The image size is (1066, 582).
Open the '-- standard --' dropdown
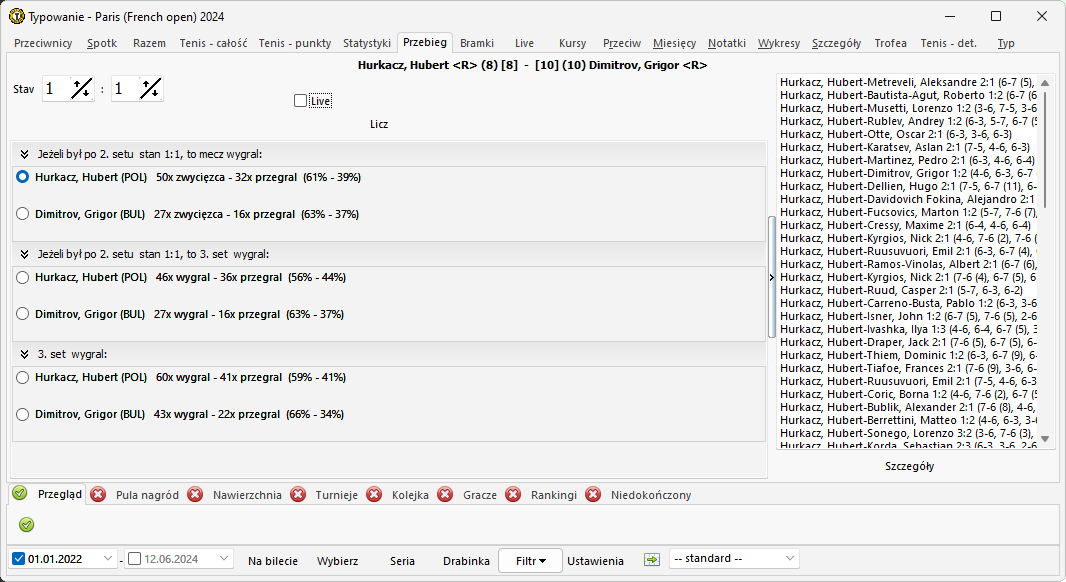click(735, 559)
